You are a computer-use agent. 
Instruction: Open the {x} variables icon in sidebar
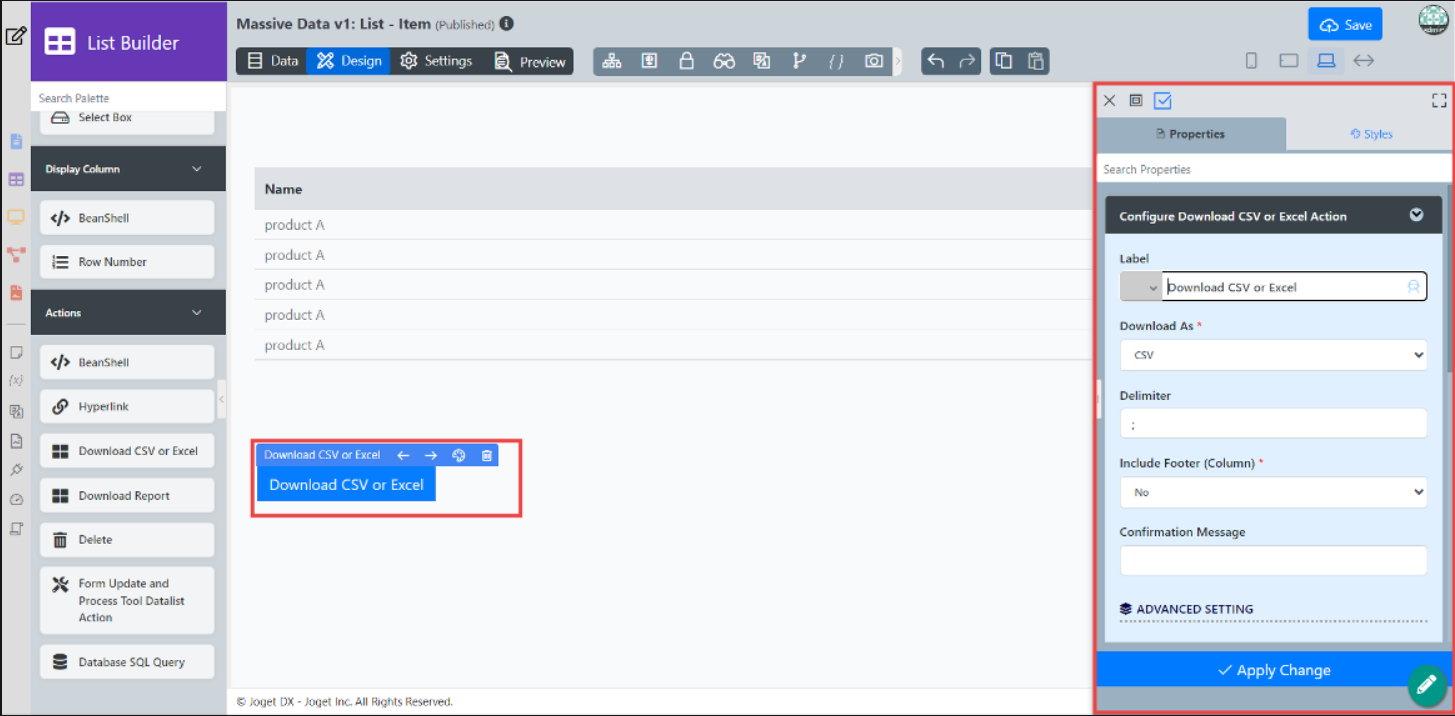point(16,380)
